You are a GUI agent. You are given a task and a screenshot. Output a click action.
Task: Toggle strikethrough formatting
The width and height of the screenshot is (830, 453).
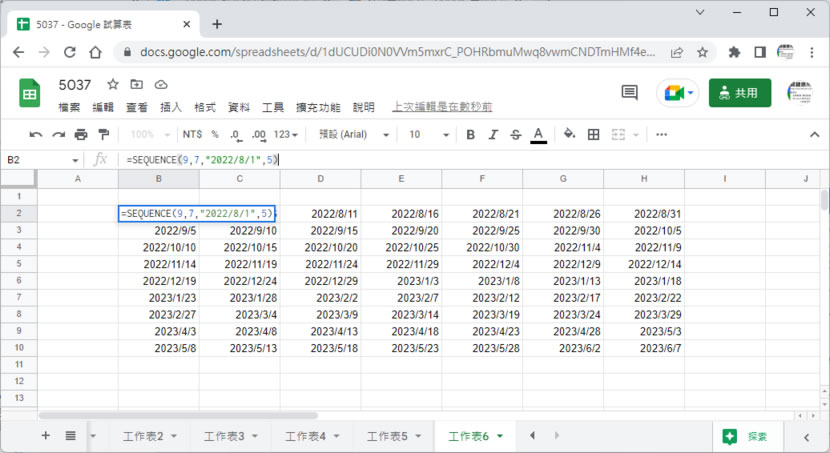click(x=516, y=134)
